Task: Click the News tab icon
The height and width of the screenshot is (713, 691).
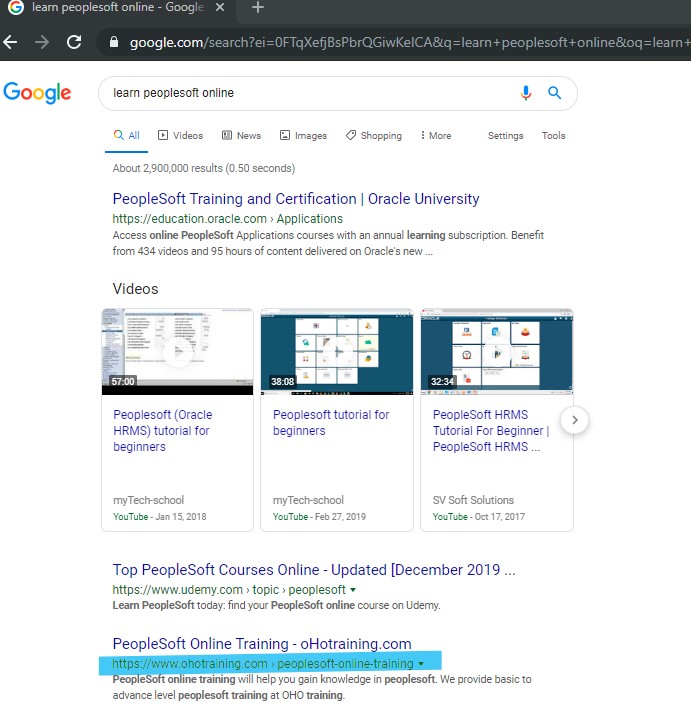Action: click(226, 135)
